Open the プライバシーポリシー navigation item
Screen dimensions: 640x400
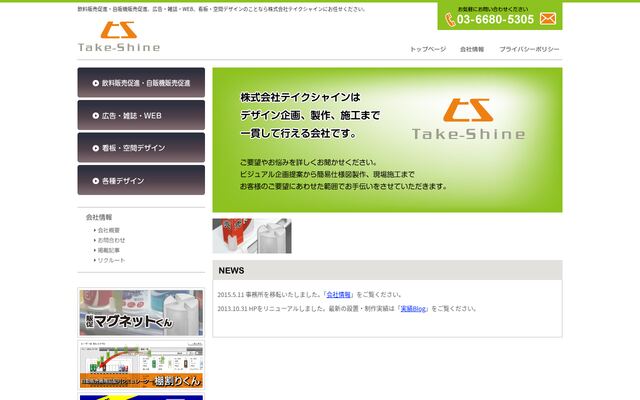[x=529, y=49]
